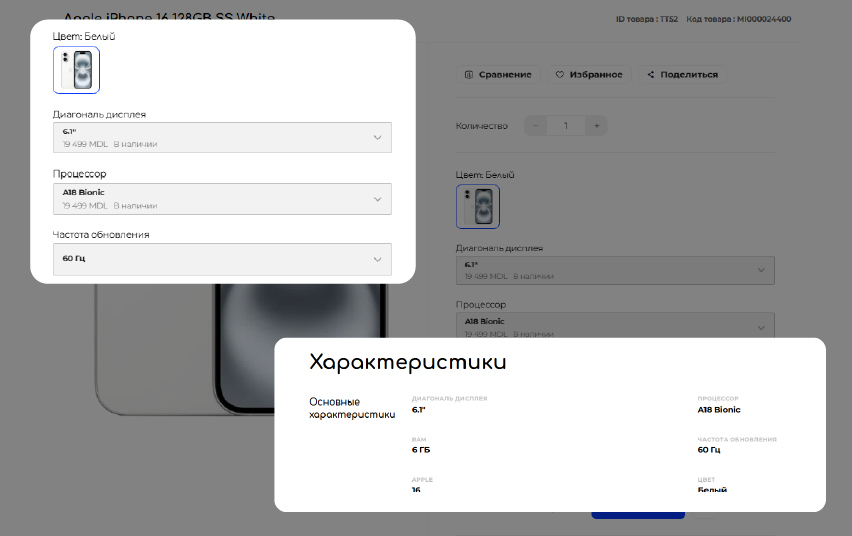Decrease quantity with the minus button
The height and width of the screenshot is (536, 852).
coord(535,126)
